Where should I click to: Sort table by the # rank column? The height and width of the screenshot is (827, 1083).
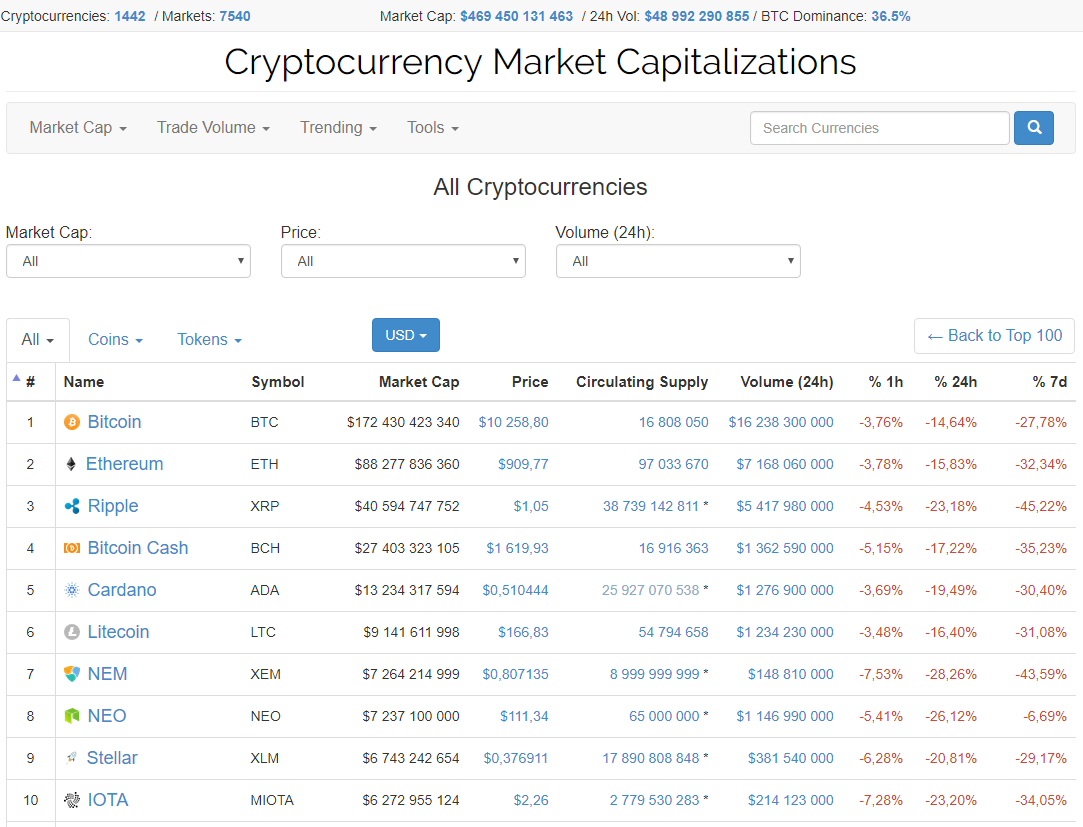[x=30, y=382]
